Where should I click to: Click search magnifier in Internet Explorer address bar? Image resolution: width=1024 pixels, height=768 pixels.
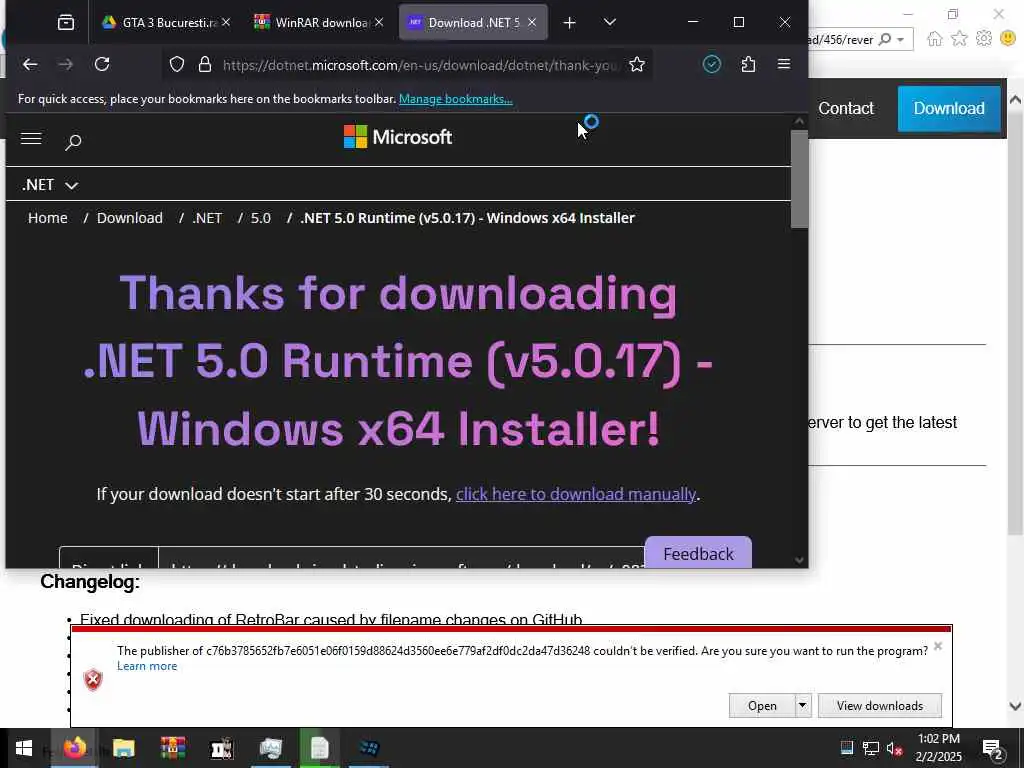coord(885,39)
